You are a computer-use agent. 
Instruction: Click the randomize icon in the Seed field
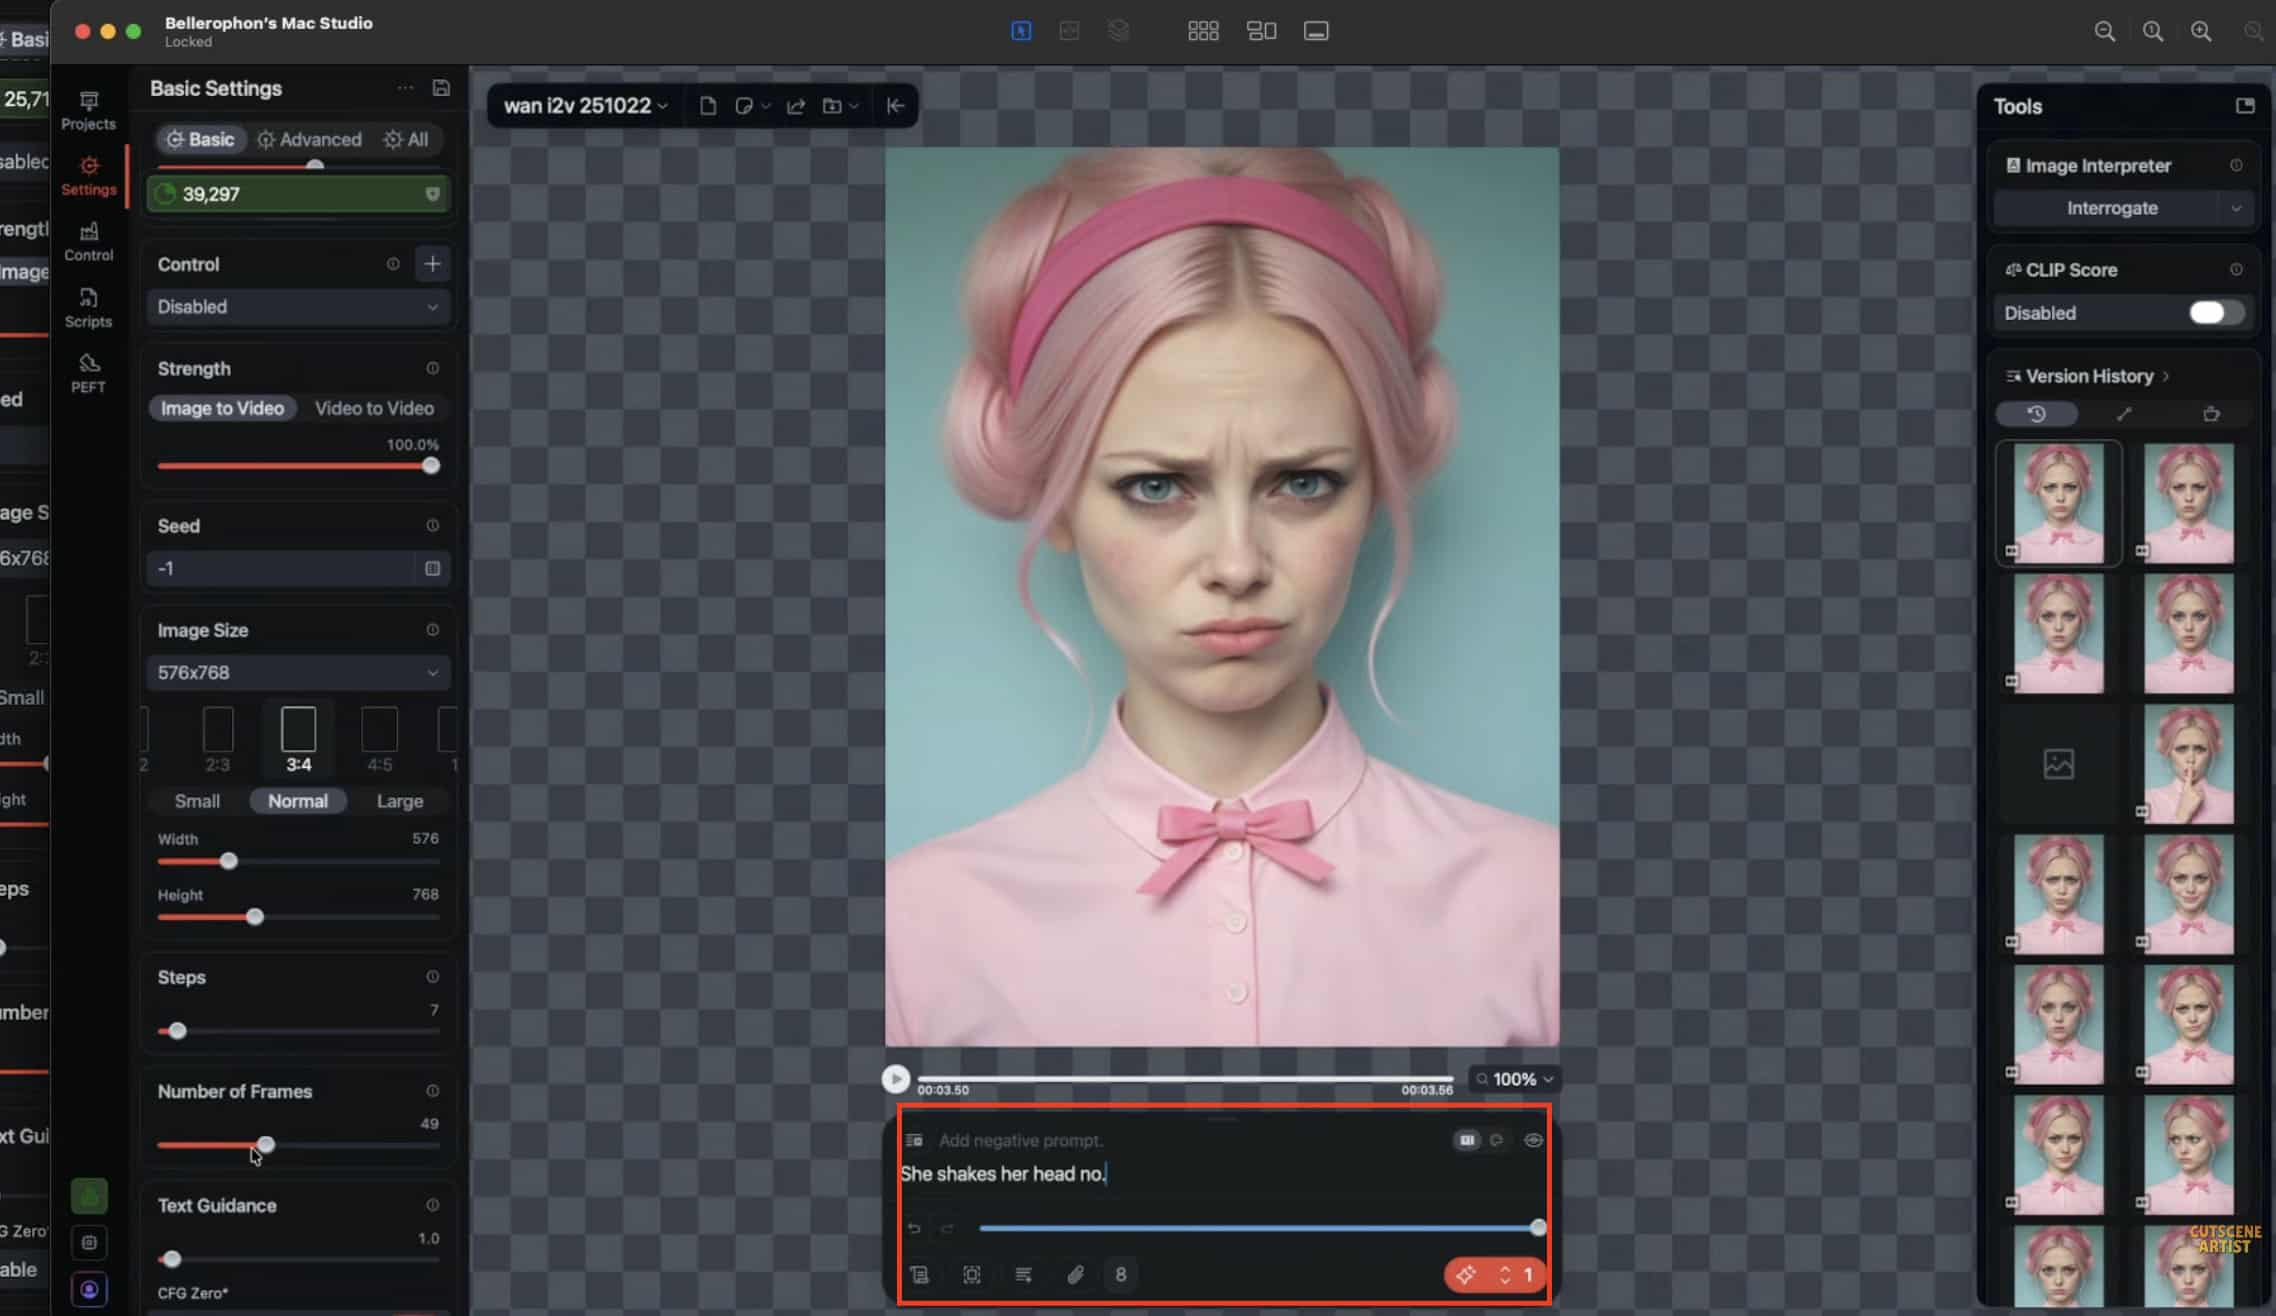[432, 568]
